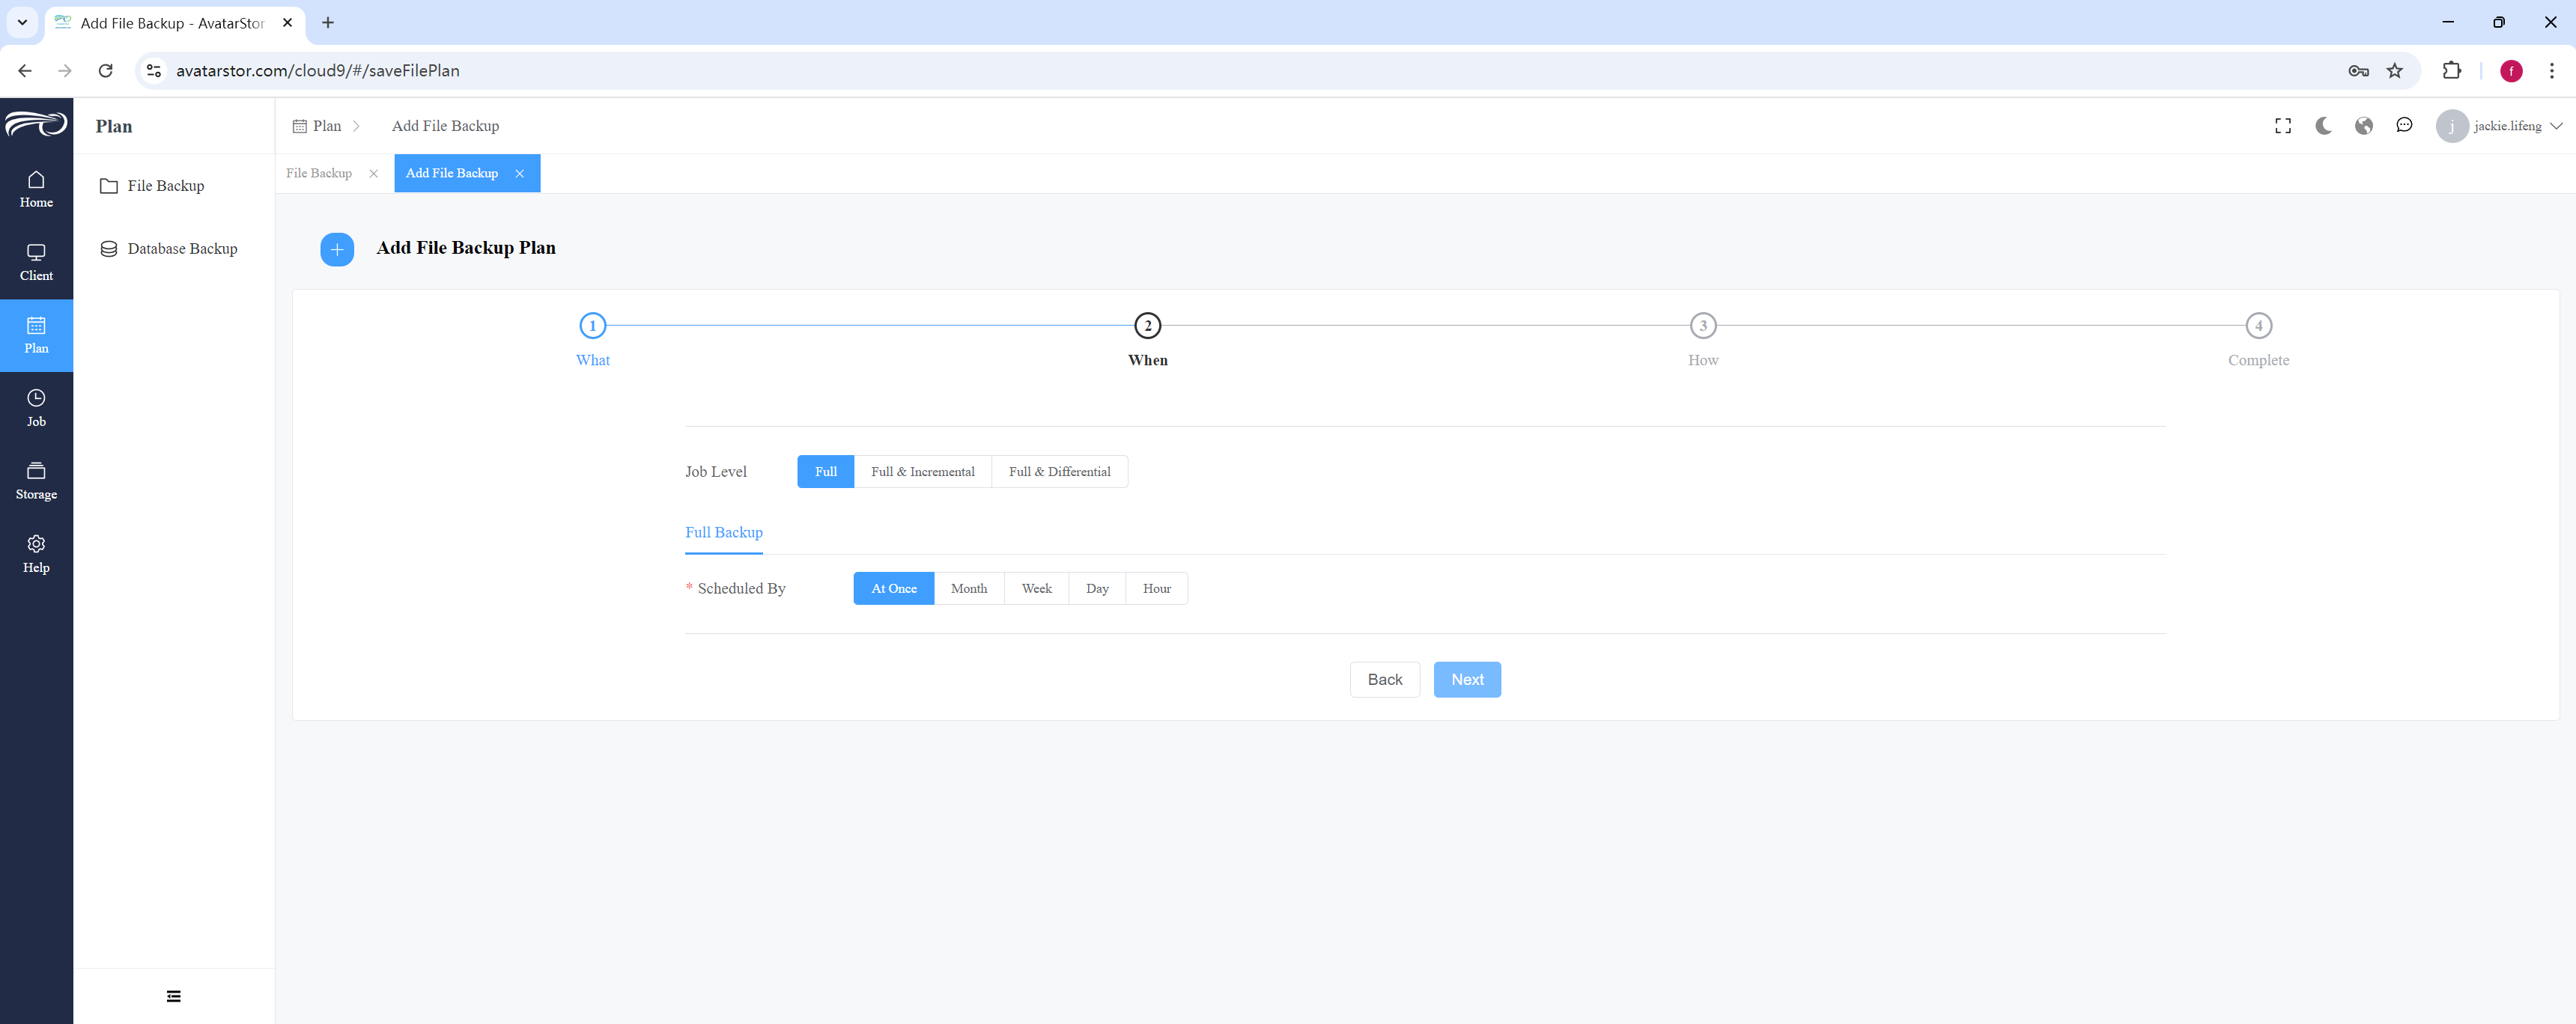Click step 4 Complete circle
The image size is (2576, 1024).
click(2258, 326)
